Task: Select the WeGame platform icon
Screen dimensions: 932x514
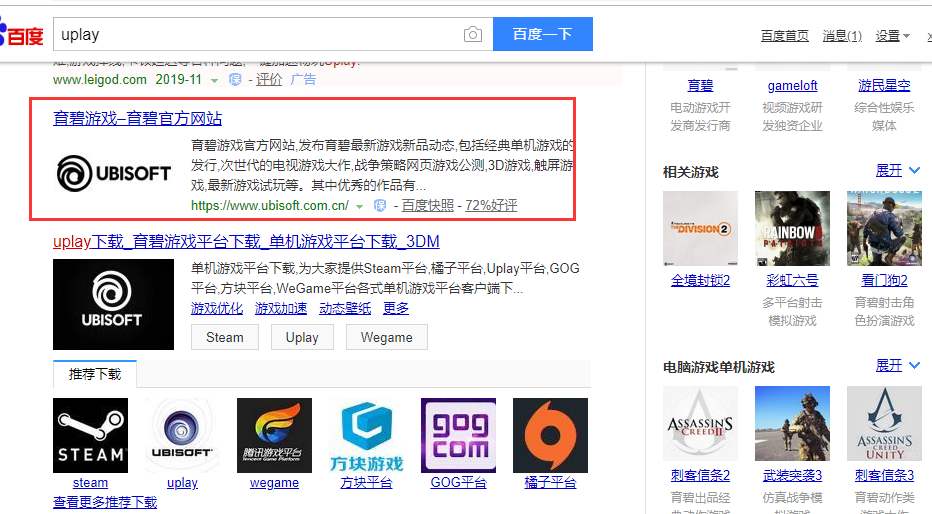Action: pos(274,435)
